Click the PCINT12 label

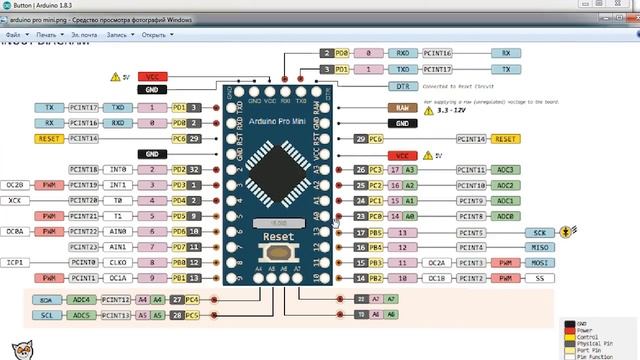click(x=116, y=300)
